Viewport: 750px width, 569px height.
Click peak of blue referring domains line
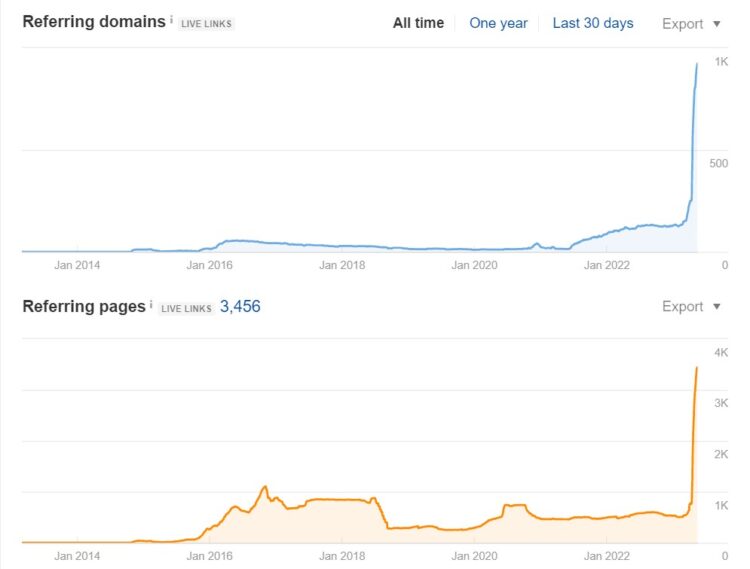click(x=697, y=64)
